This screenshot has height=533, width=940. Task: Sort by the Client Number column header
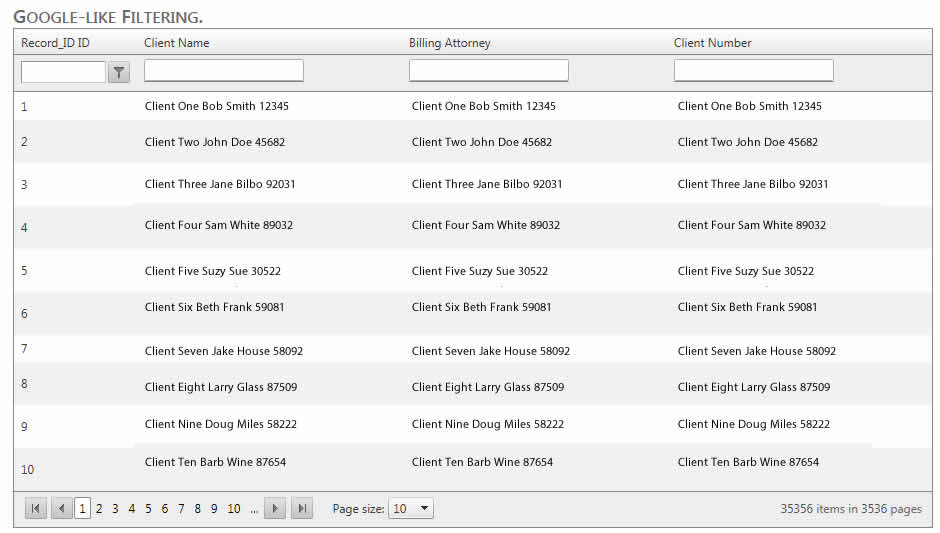[x=713, y=43]
